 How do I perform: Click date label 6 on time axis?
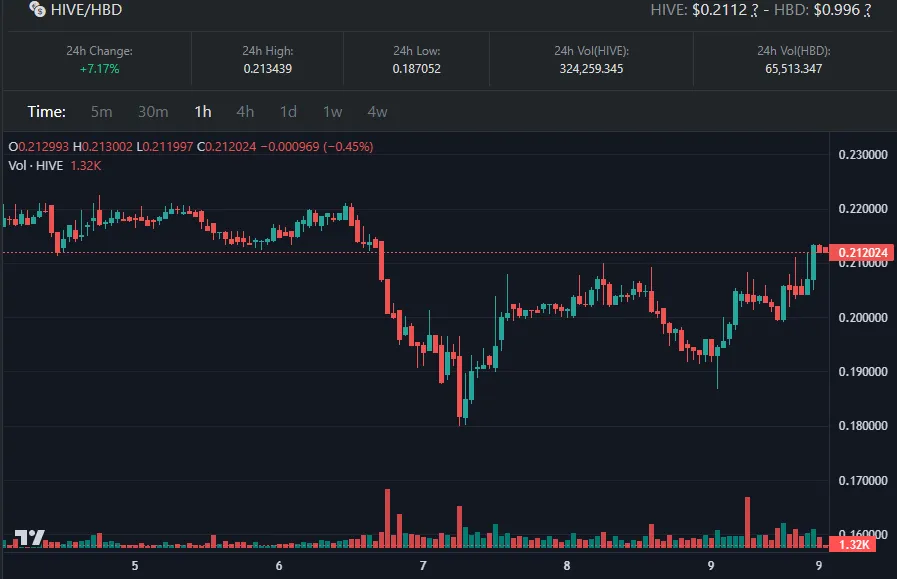(279, 566)
